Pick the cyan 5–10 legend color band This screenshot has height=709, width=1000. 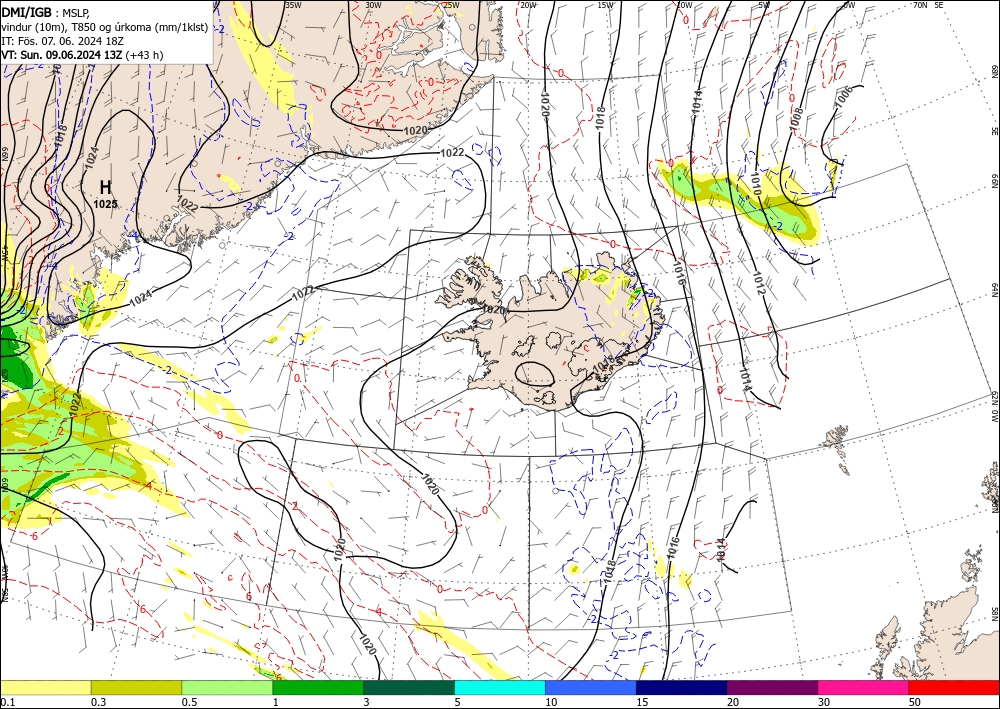[x=500, y=687]
